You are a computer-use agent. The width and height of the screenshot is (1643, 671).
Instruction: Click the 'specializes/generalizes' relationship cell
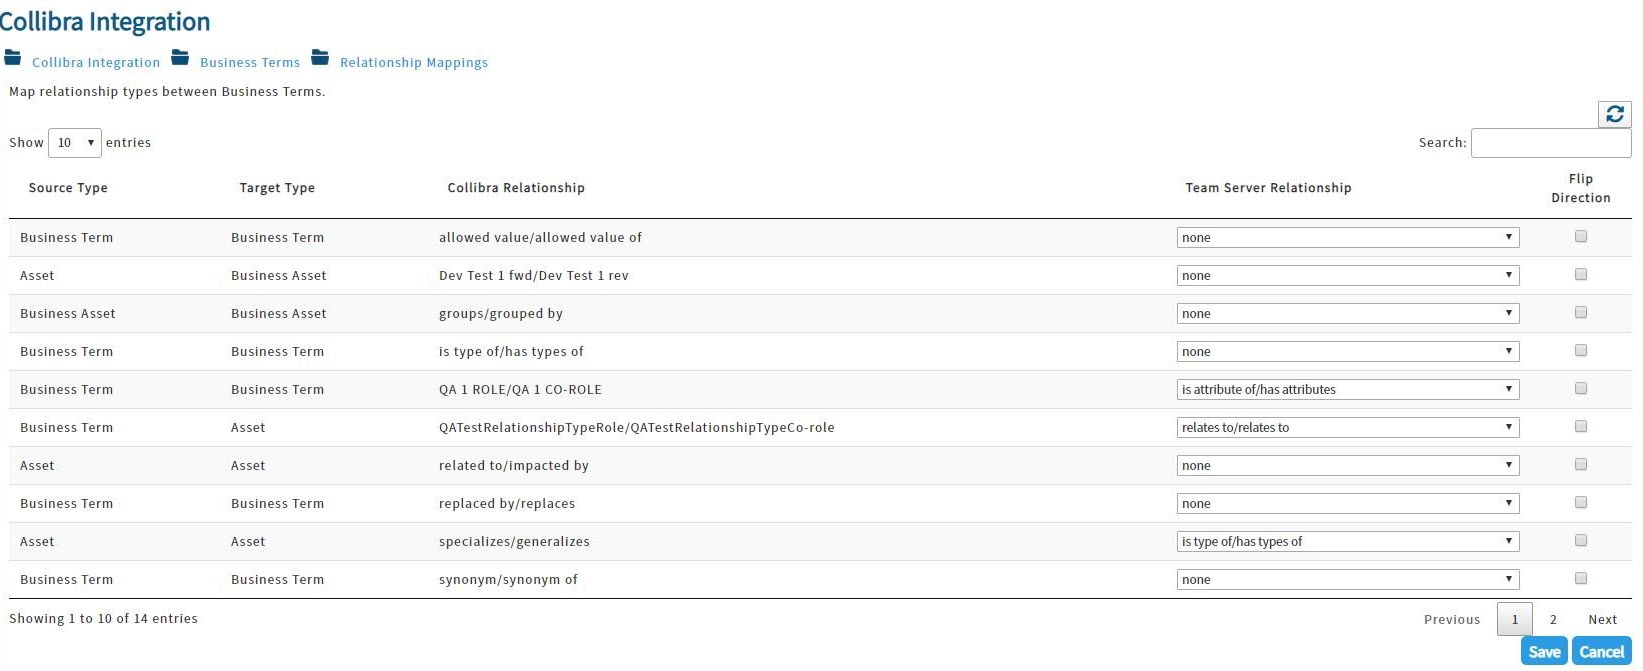point(514,542)
